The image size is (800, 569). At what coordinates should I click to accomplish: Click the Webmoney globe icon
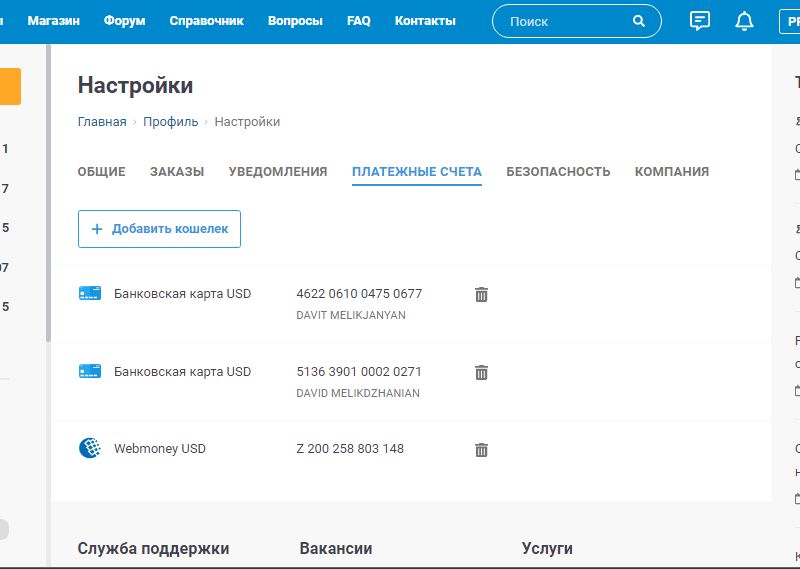[x=90, y=448]
